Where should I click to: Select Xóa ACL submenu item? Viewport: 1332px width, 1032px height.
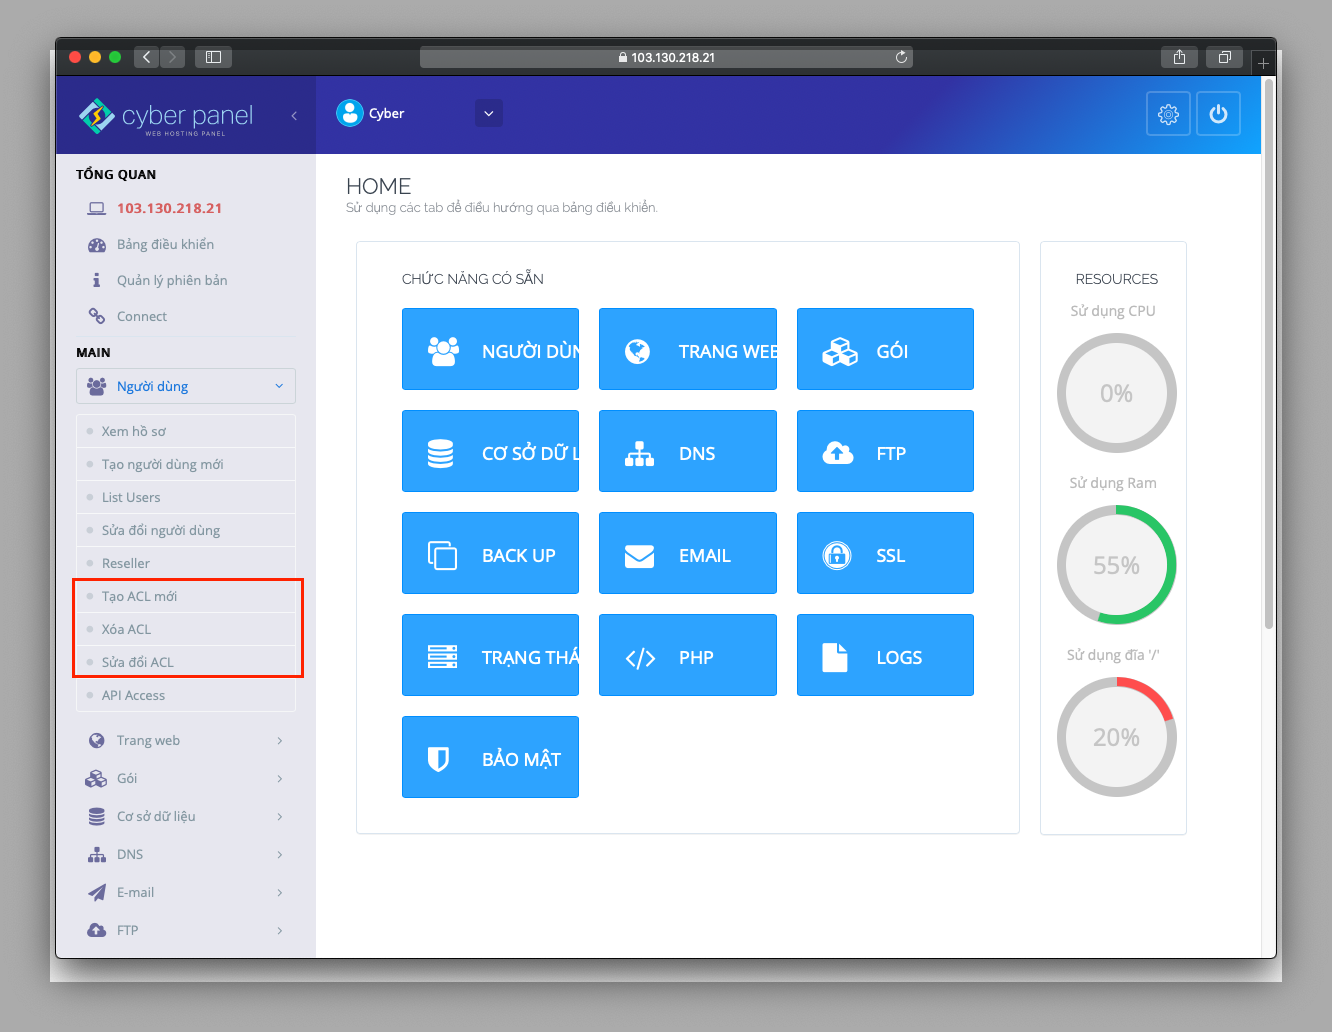click(x=186, y=629)
